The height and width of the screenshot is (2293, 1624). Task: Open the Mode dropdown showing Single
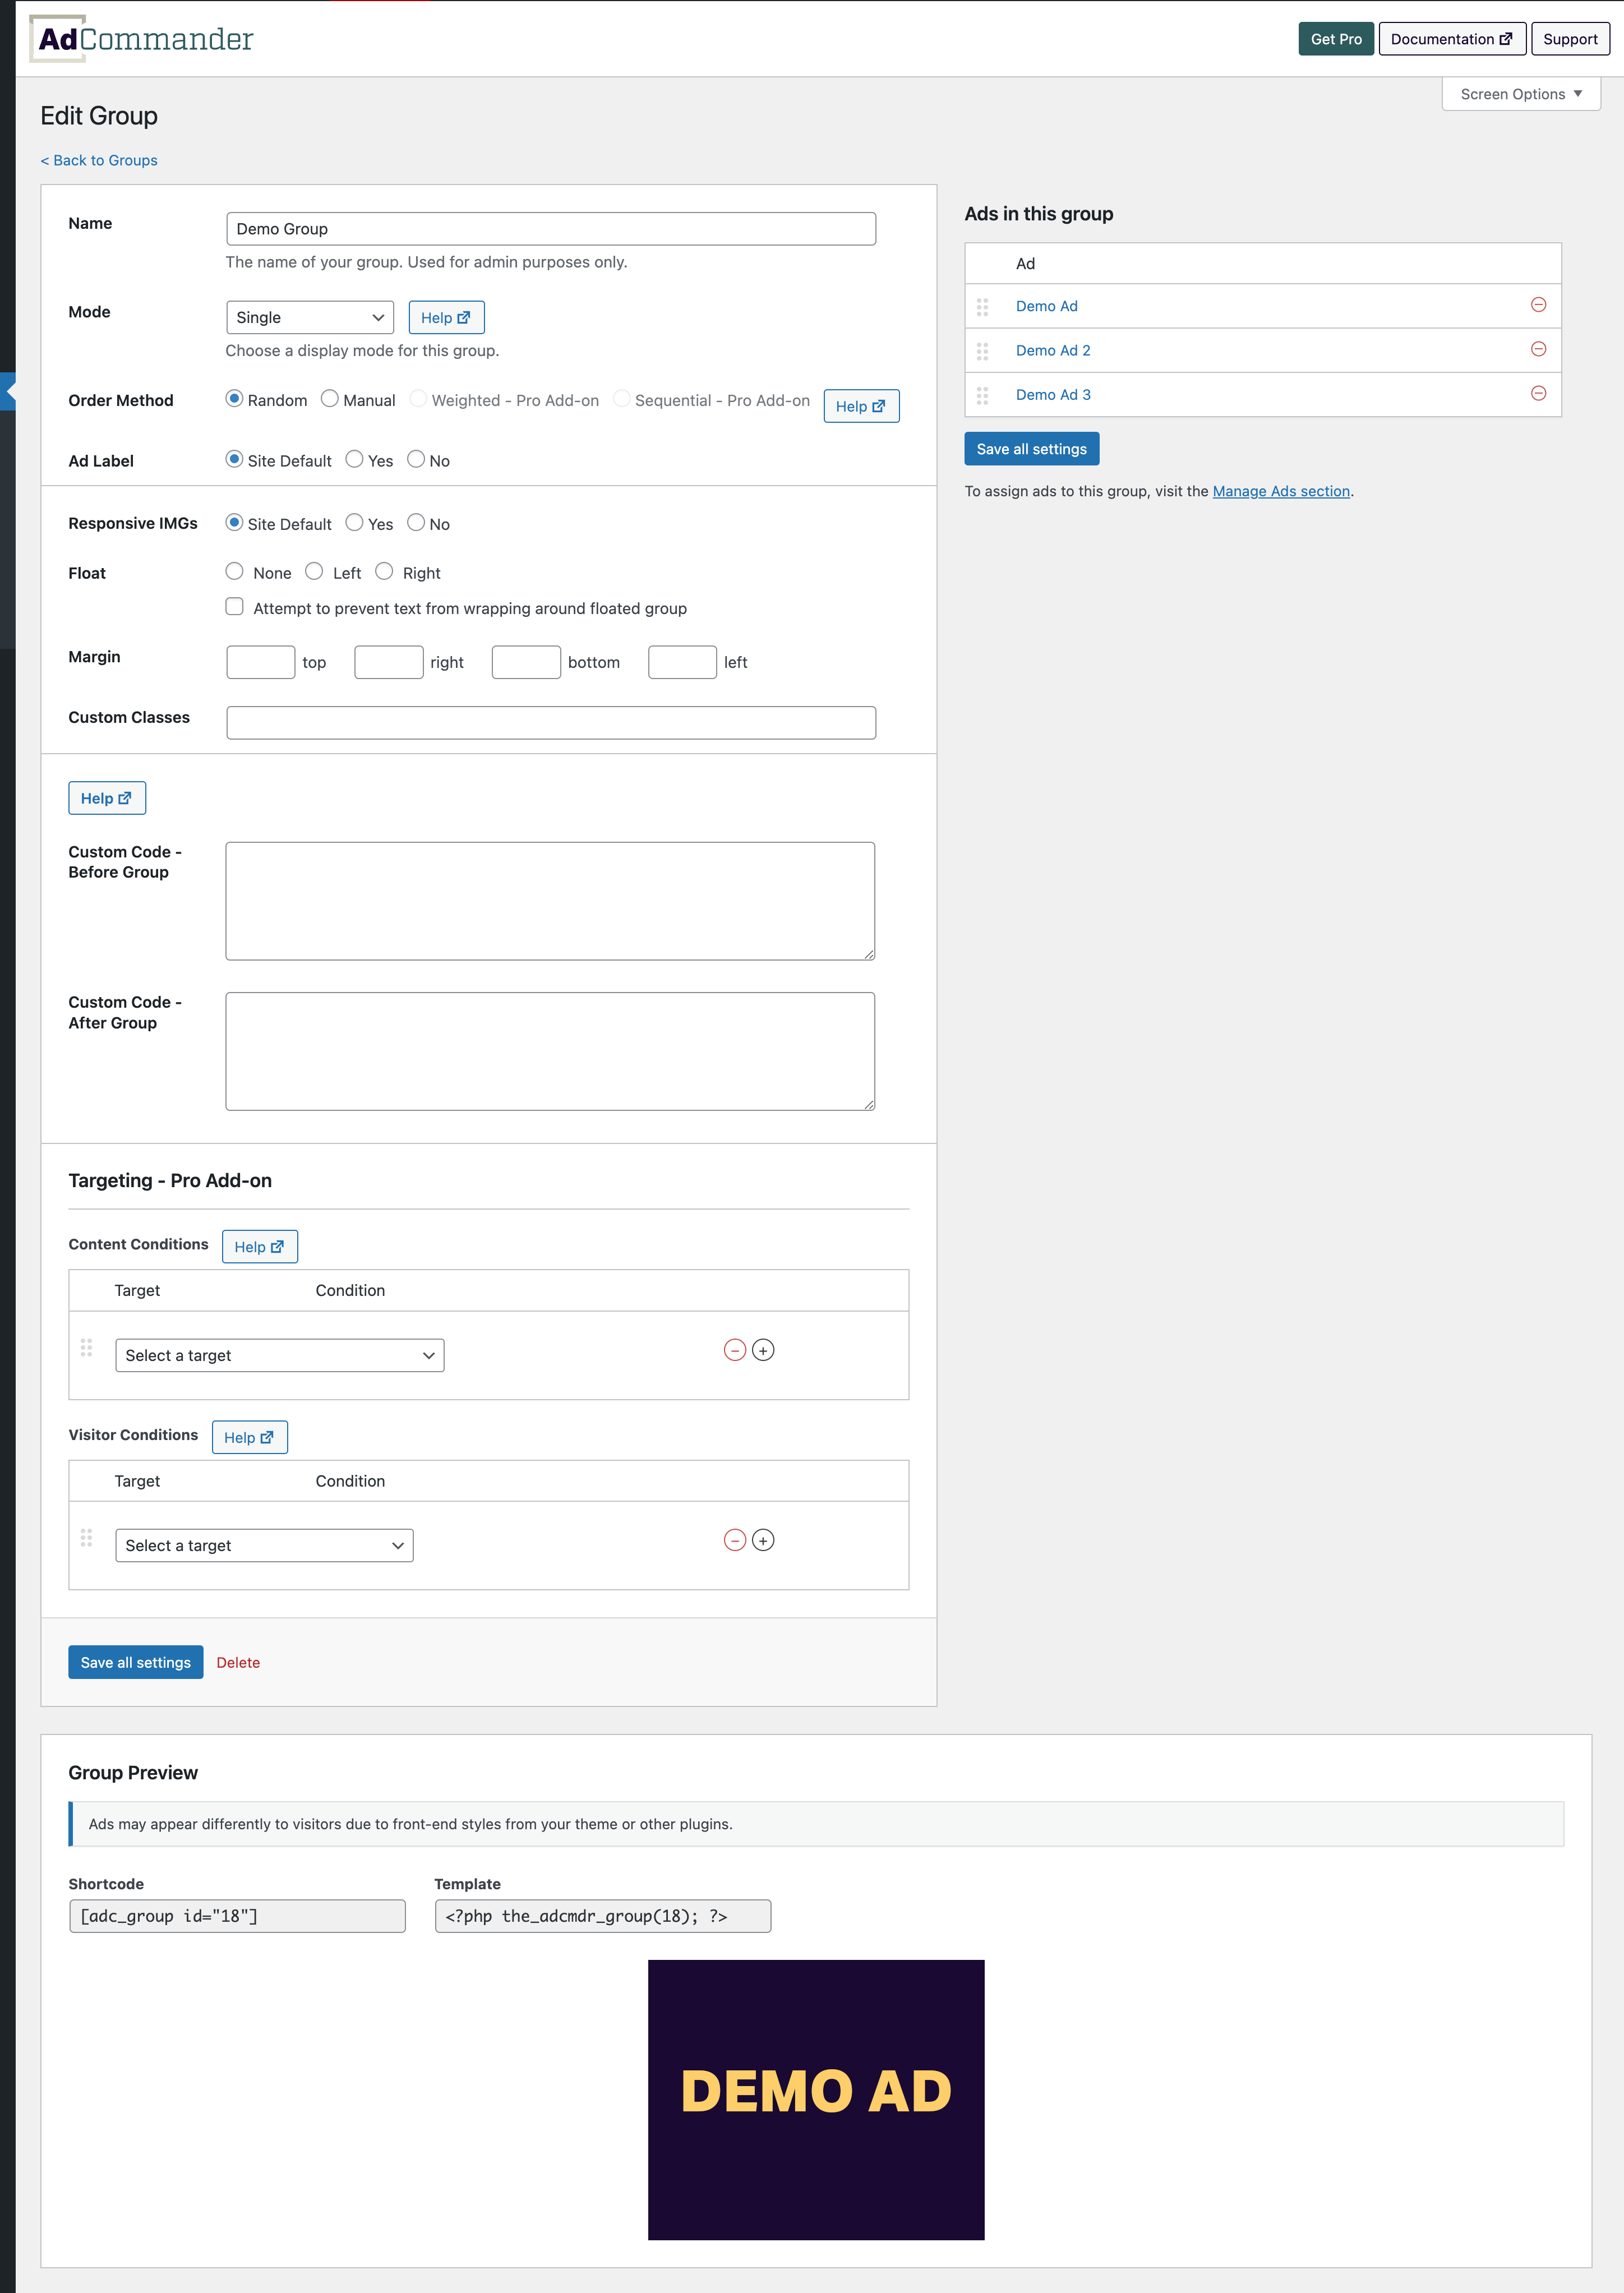(x=310, y=317)
